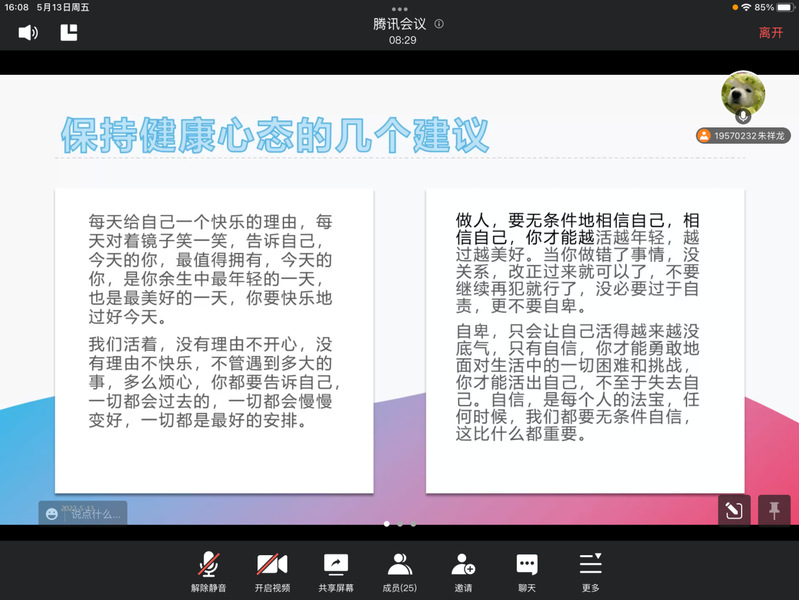799x600 pixels.
Task: Open the 更多 options menu
Action: pos(591,572)
